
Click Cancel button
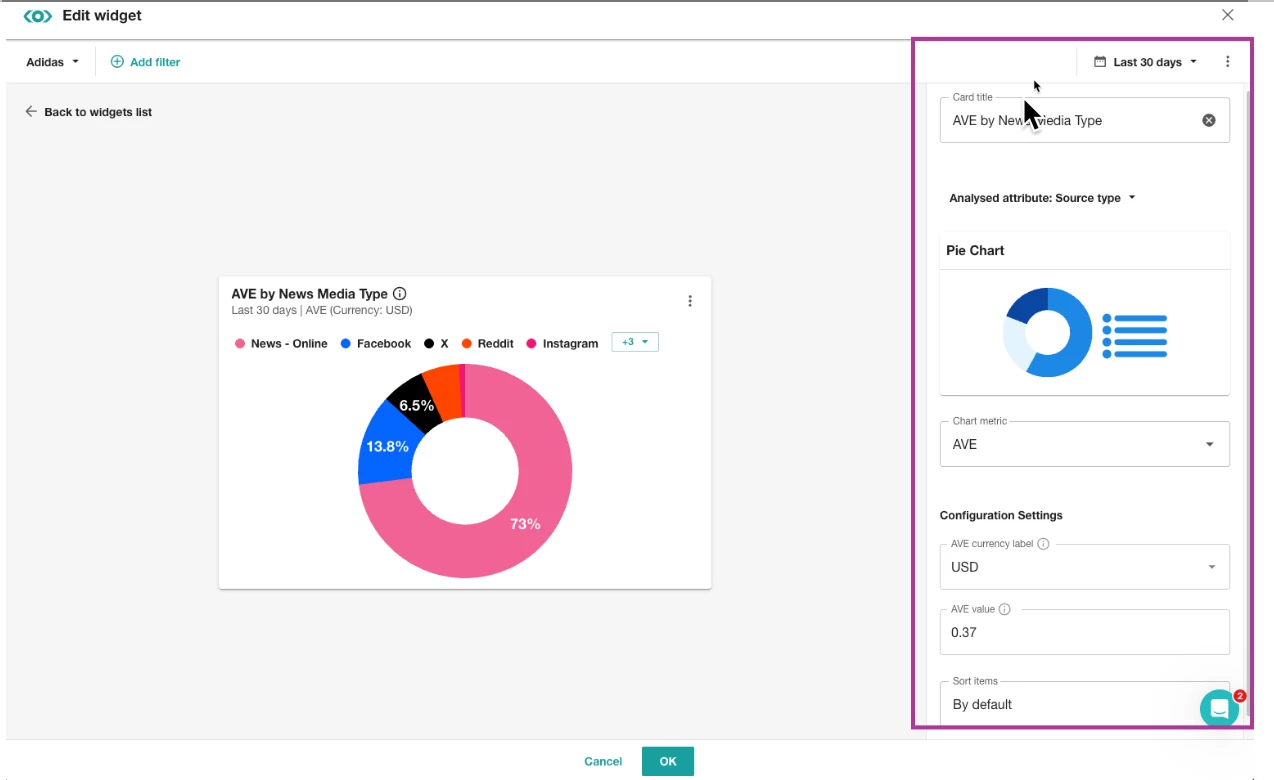tap(603, 761)
